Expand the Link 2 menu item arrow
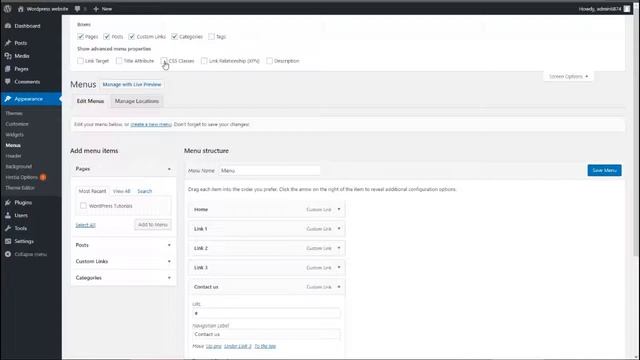Screen dimensions: 640x360 coord(339,248)
